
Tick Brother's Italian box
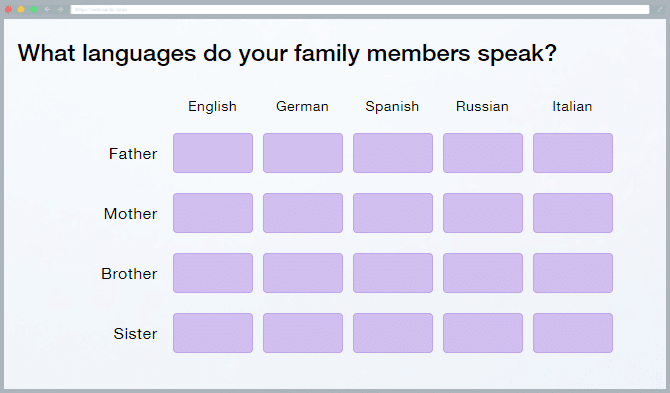573,273
